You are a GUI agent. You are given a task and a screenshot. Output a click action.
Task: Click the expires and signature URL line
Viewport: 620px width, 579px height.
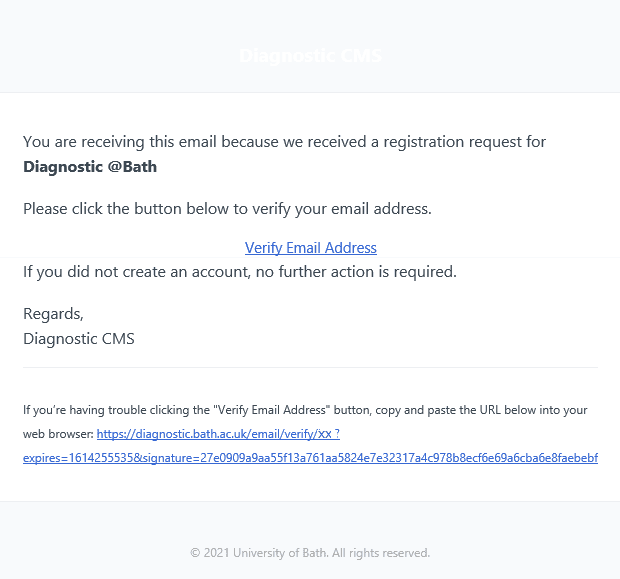310,458
